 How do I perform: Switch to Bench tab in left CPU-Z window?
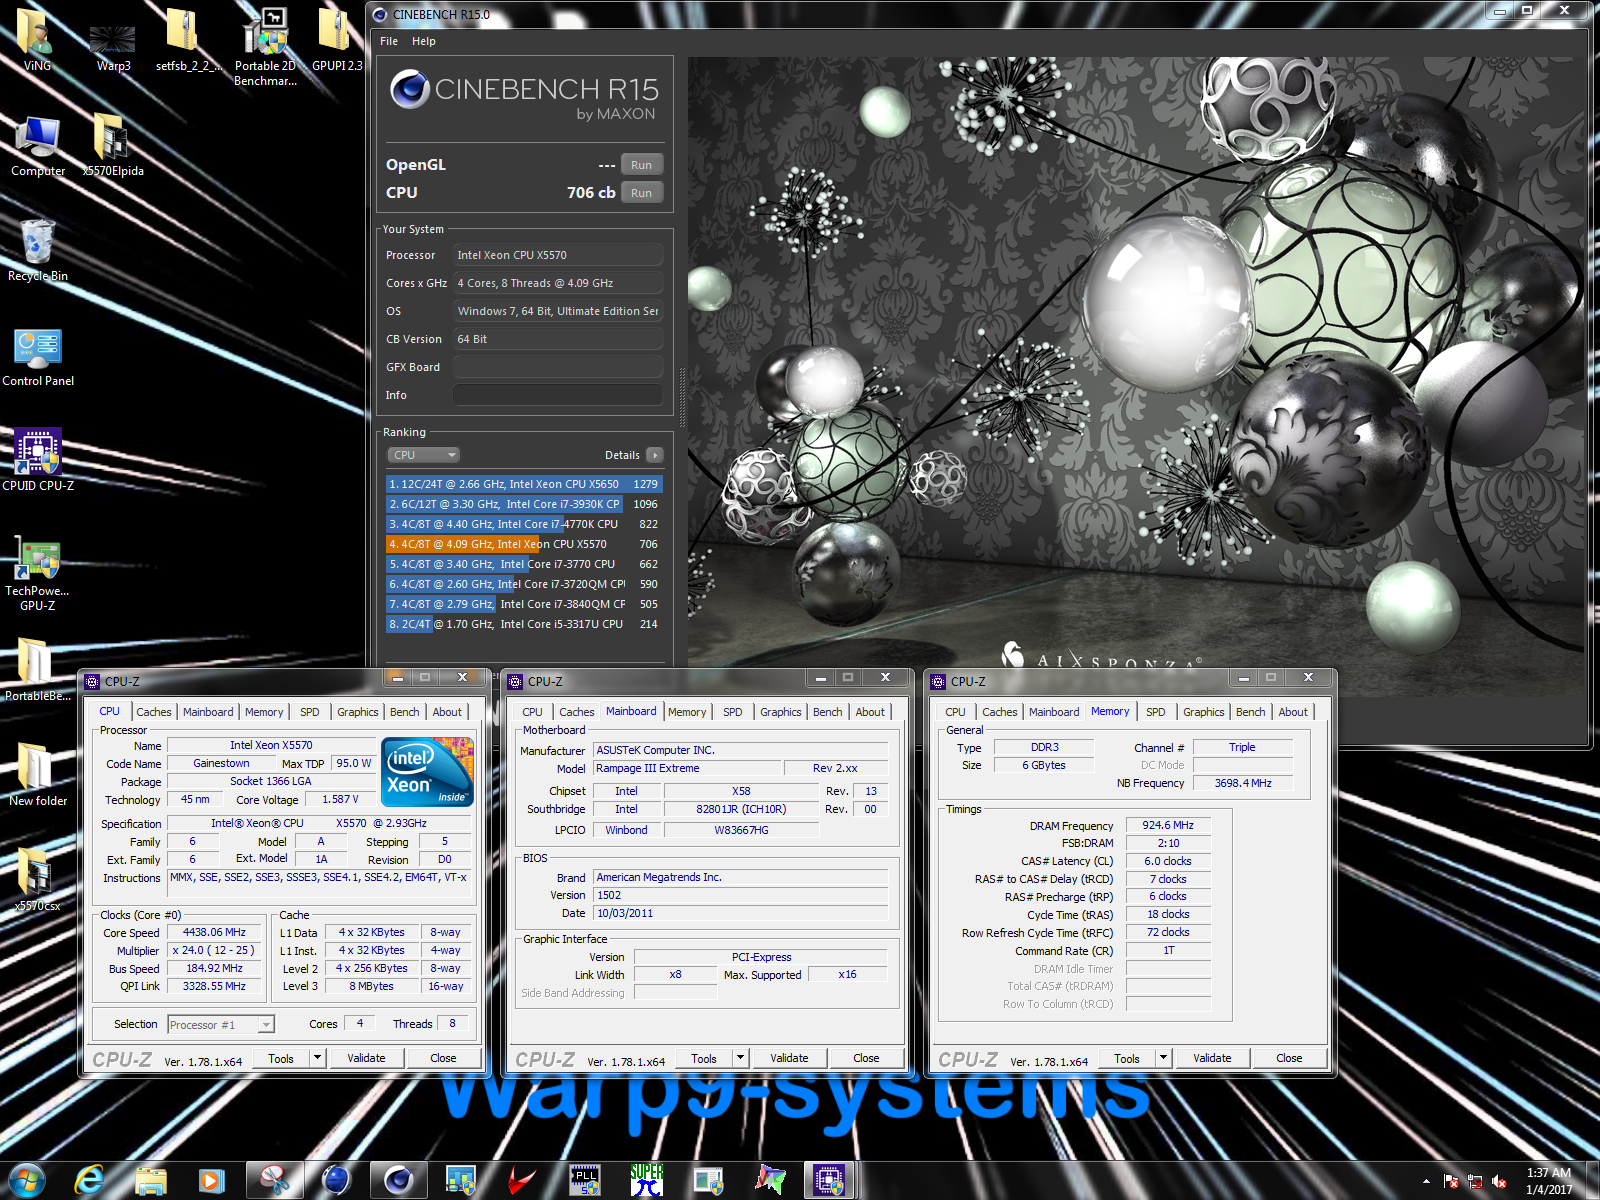[x=405, y=712]
